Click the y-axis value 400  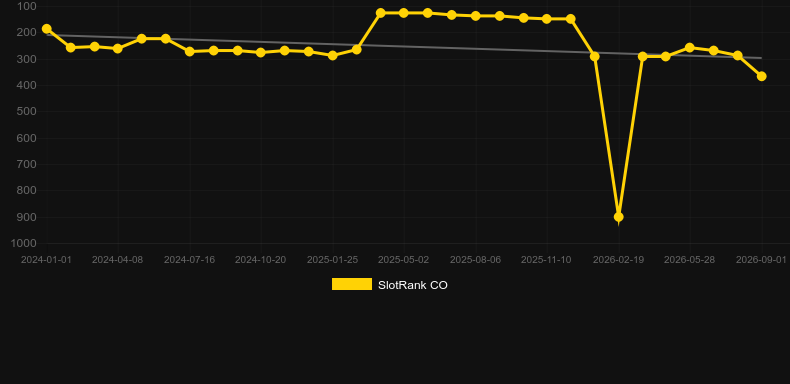pos(27,86)
